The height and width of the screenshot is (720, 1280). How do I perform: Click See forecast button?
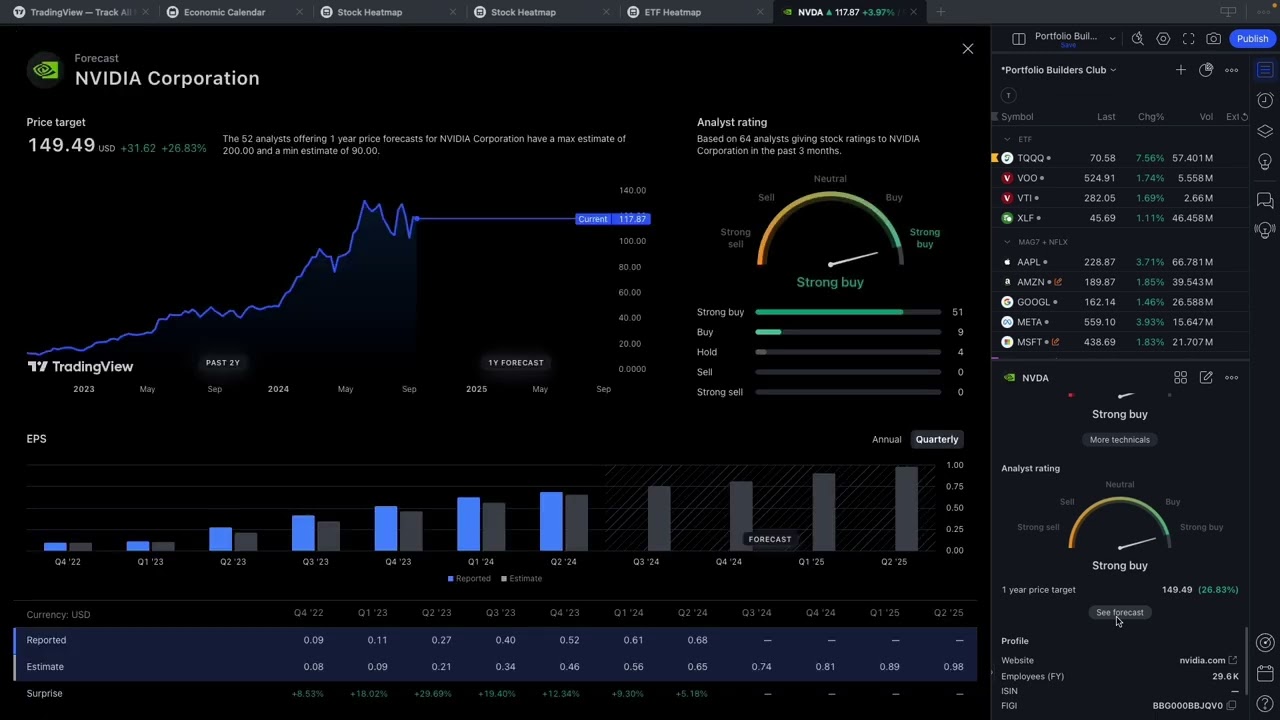click(1120, 612)
